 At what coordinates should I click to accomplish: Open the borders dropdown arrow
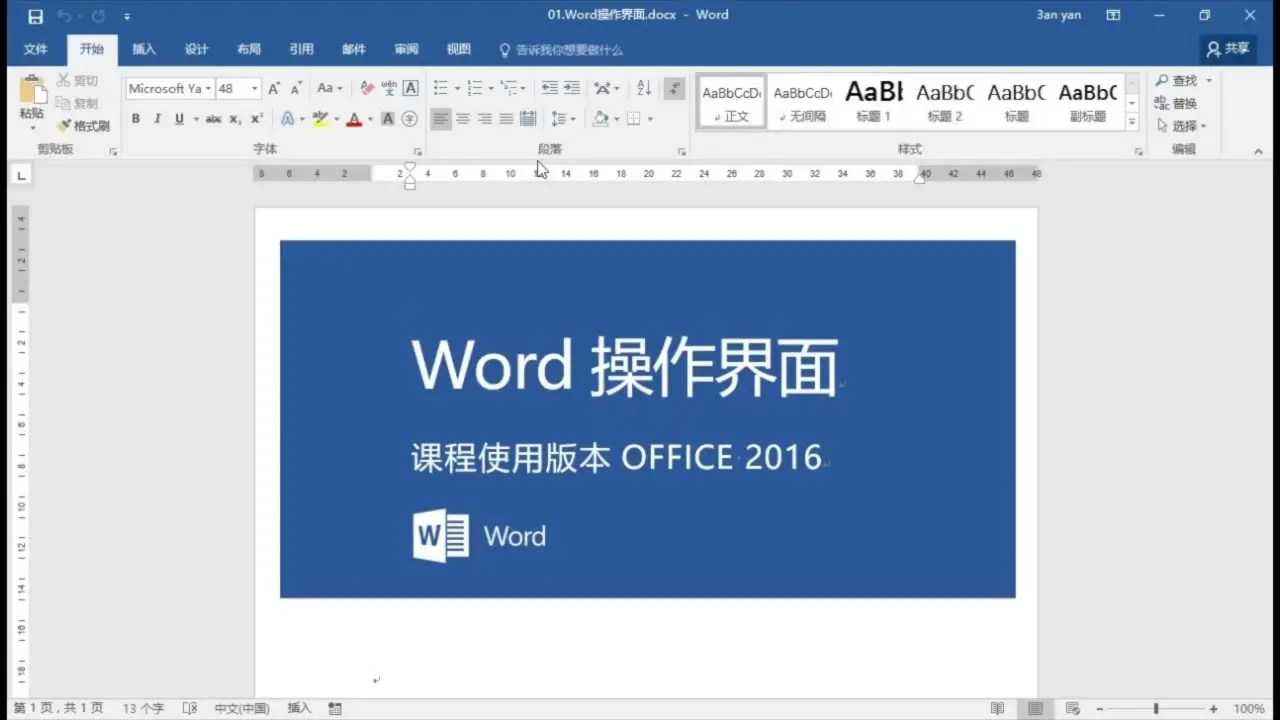click(650, 119)
